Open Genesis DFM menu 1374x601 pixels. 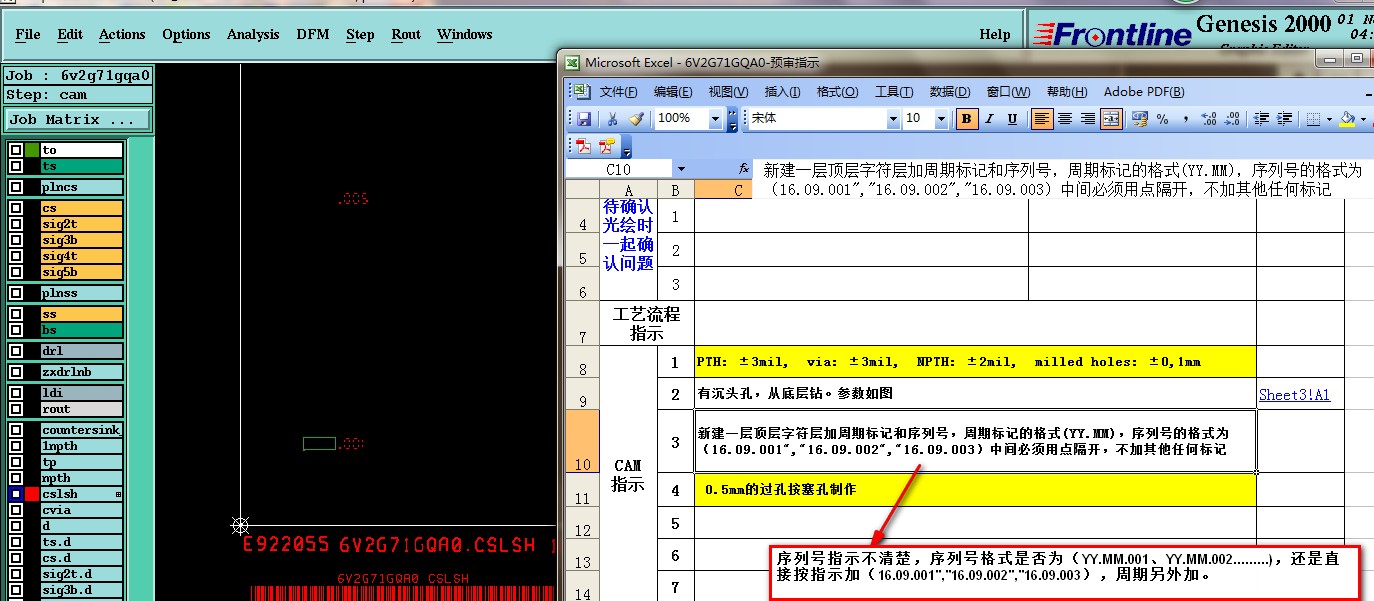coord(313,34)
